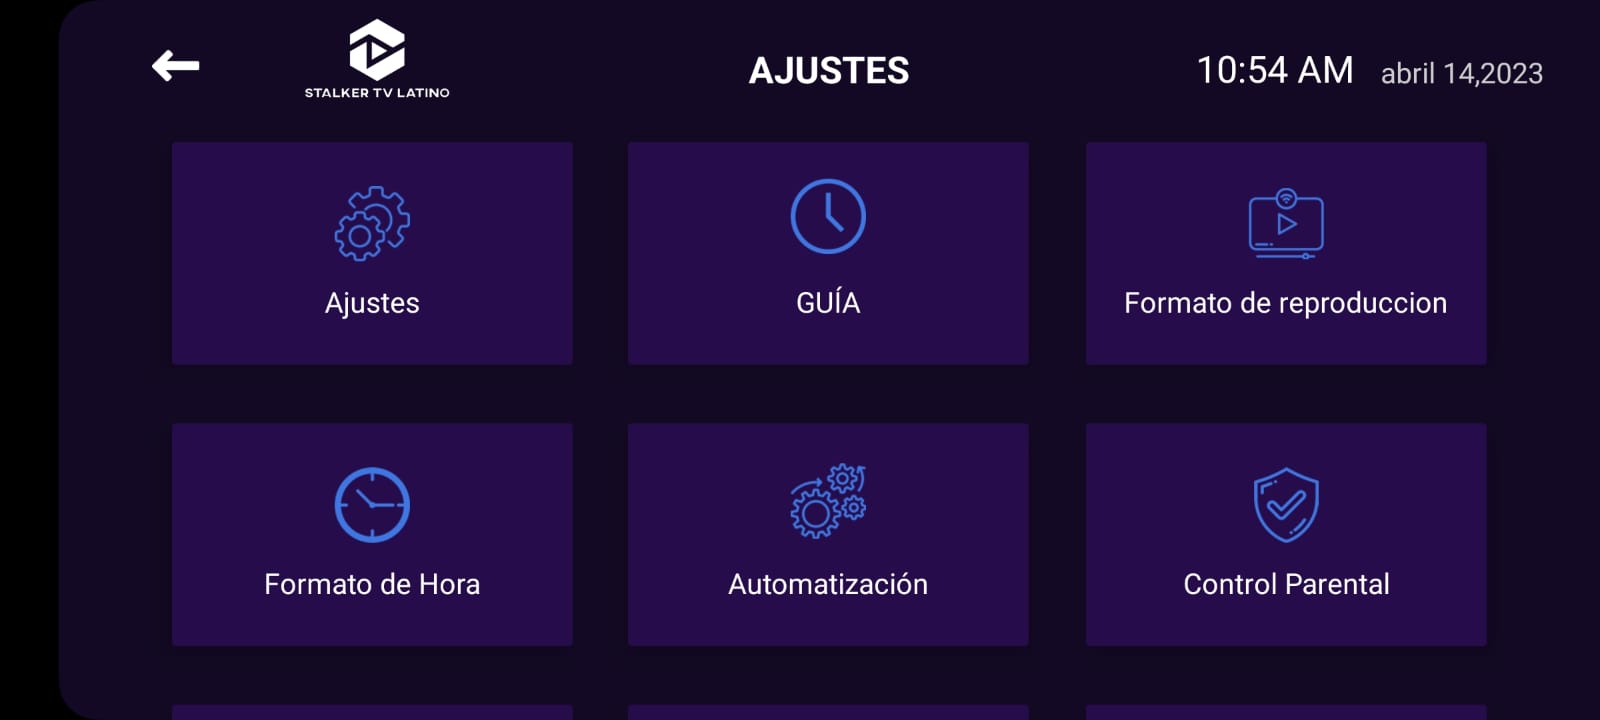Click the shield checkmark parental icon
Viewport: 1600px width, 720px height.
point(1286,505)
